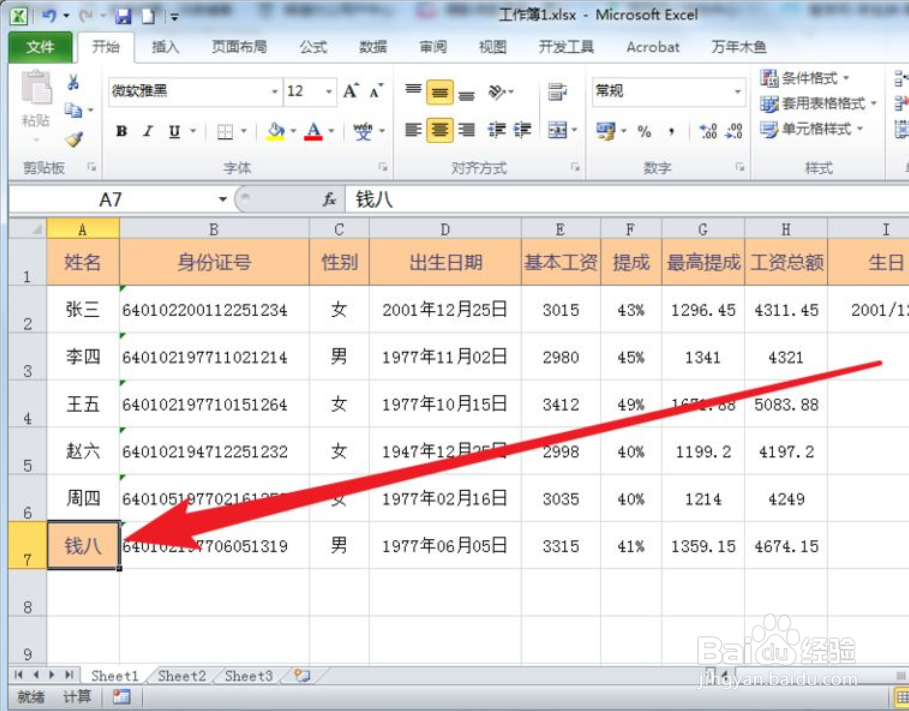Go to first sheet navigation arrow
This screenshot has width=909, height=711.
[19, 675]
